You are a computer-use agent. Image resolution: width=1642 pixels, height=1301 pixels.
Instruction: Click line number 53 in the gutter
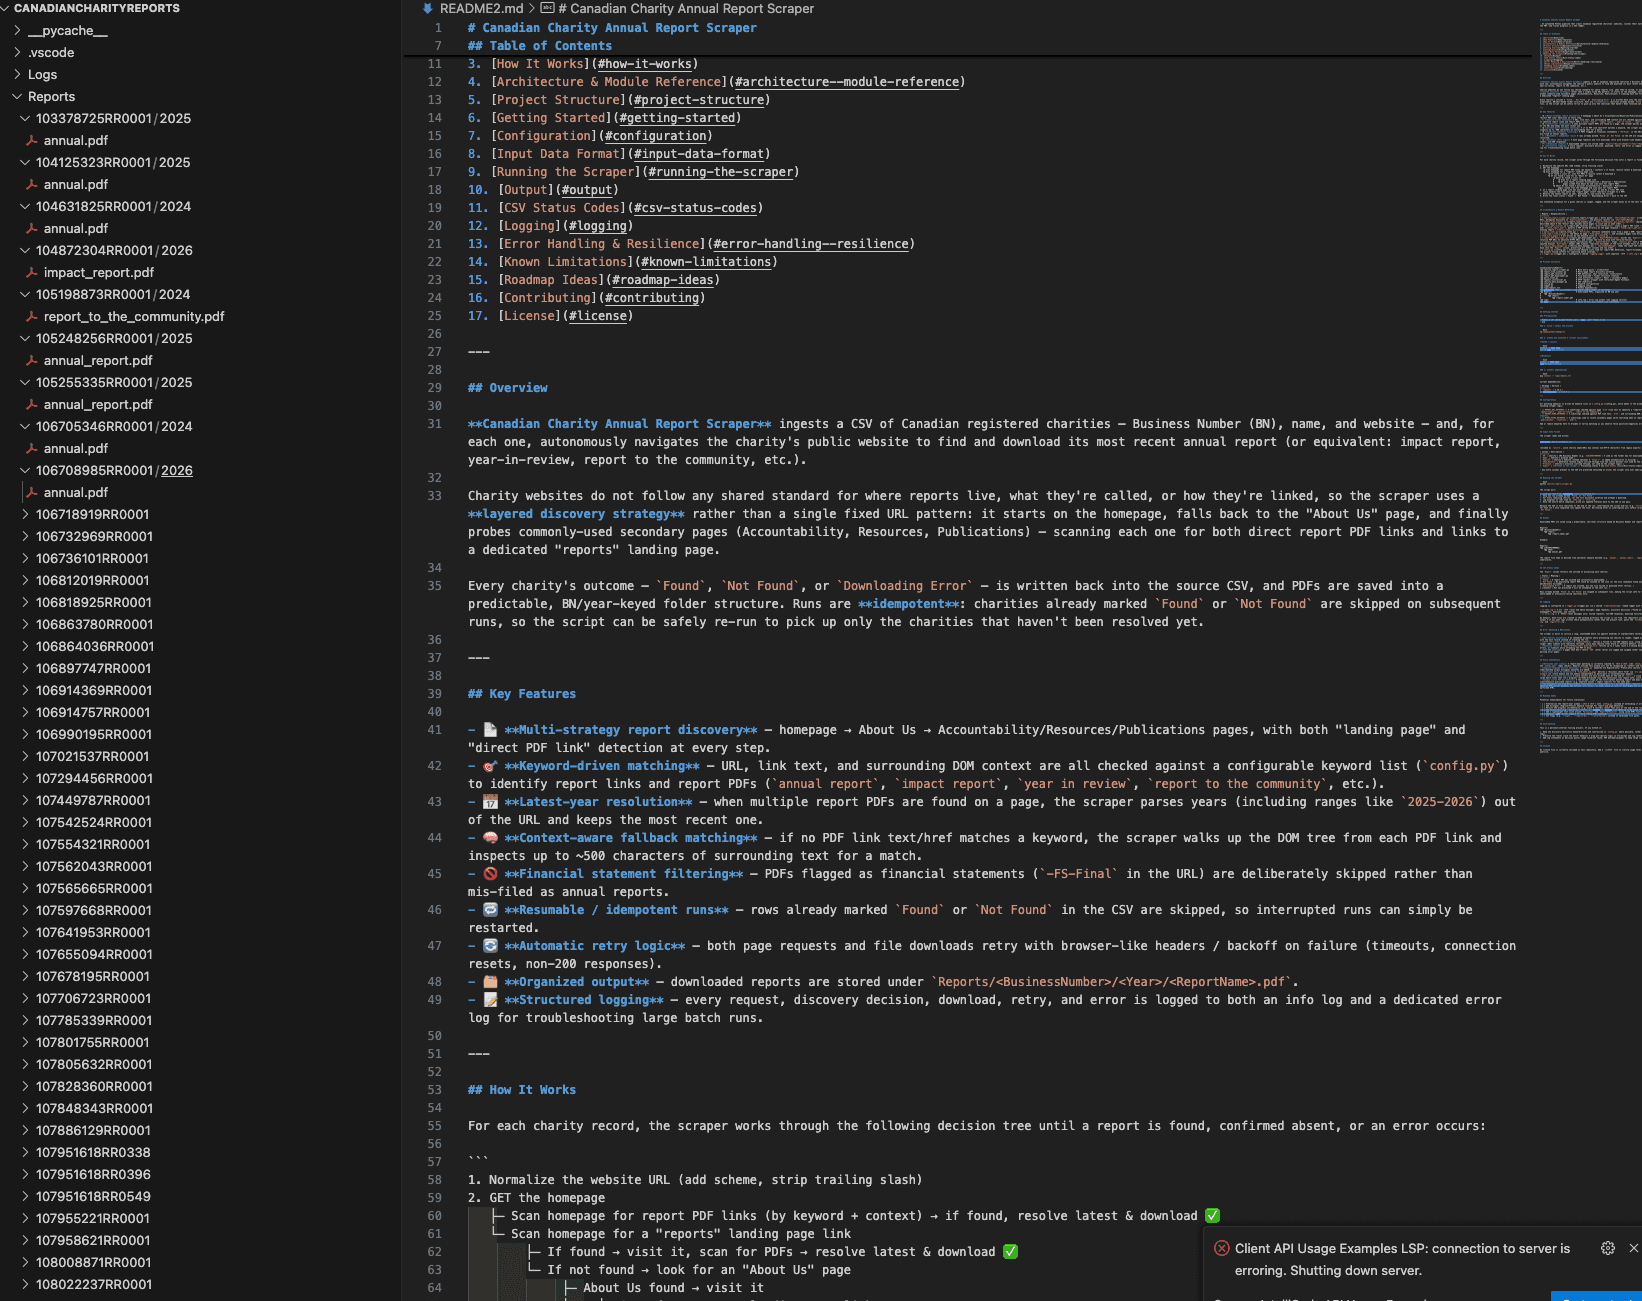point(434,1090)
